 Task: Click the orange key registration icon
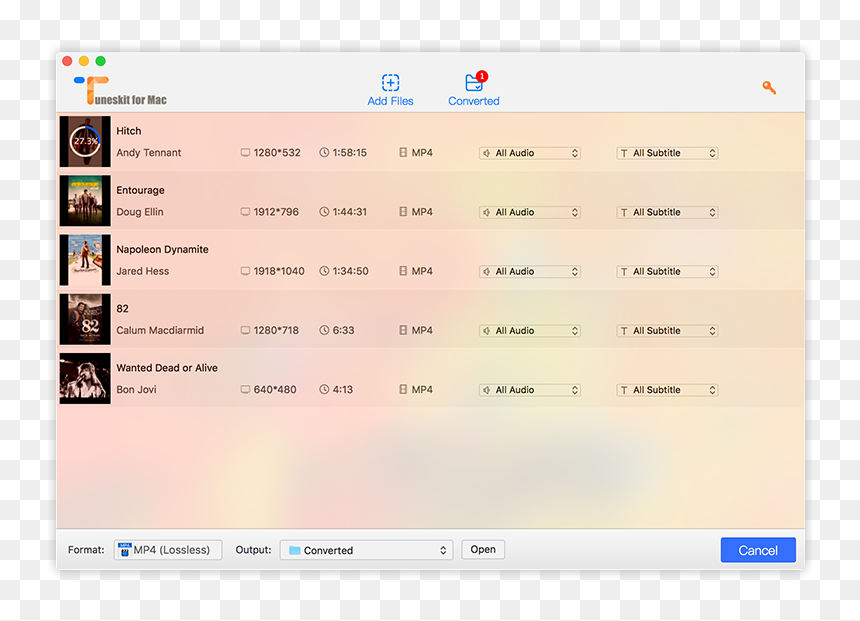[769, 87]
